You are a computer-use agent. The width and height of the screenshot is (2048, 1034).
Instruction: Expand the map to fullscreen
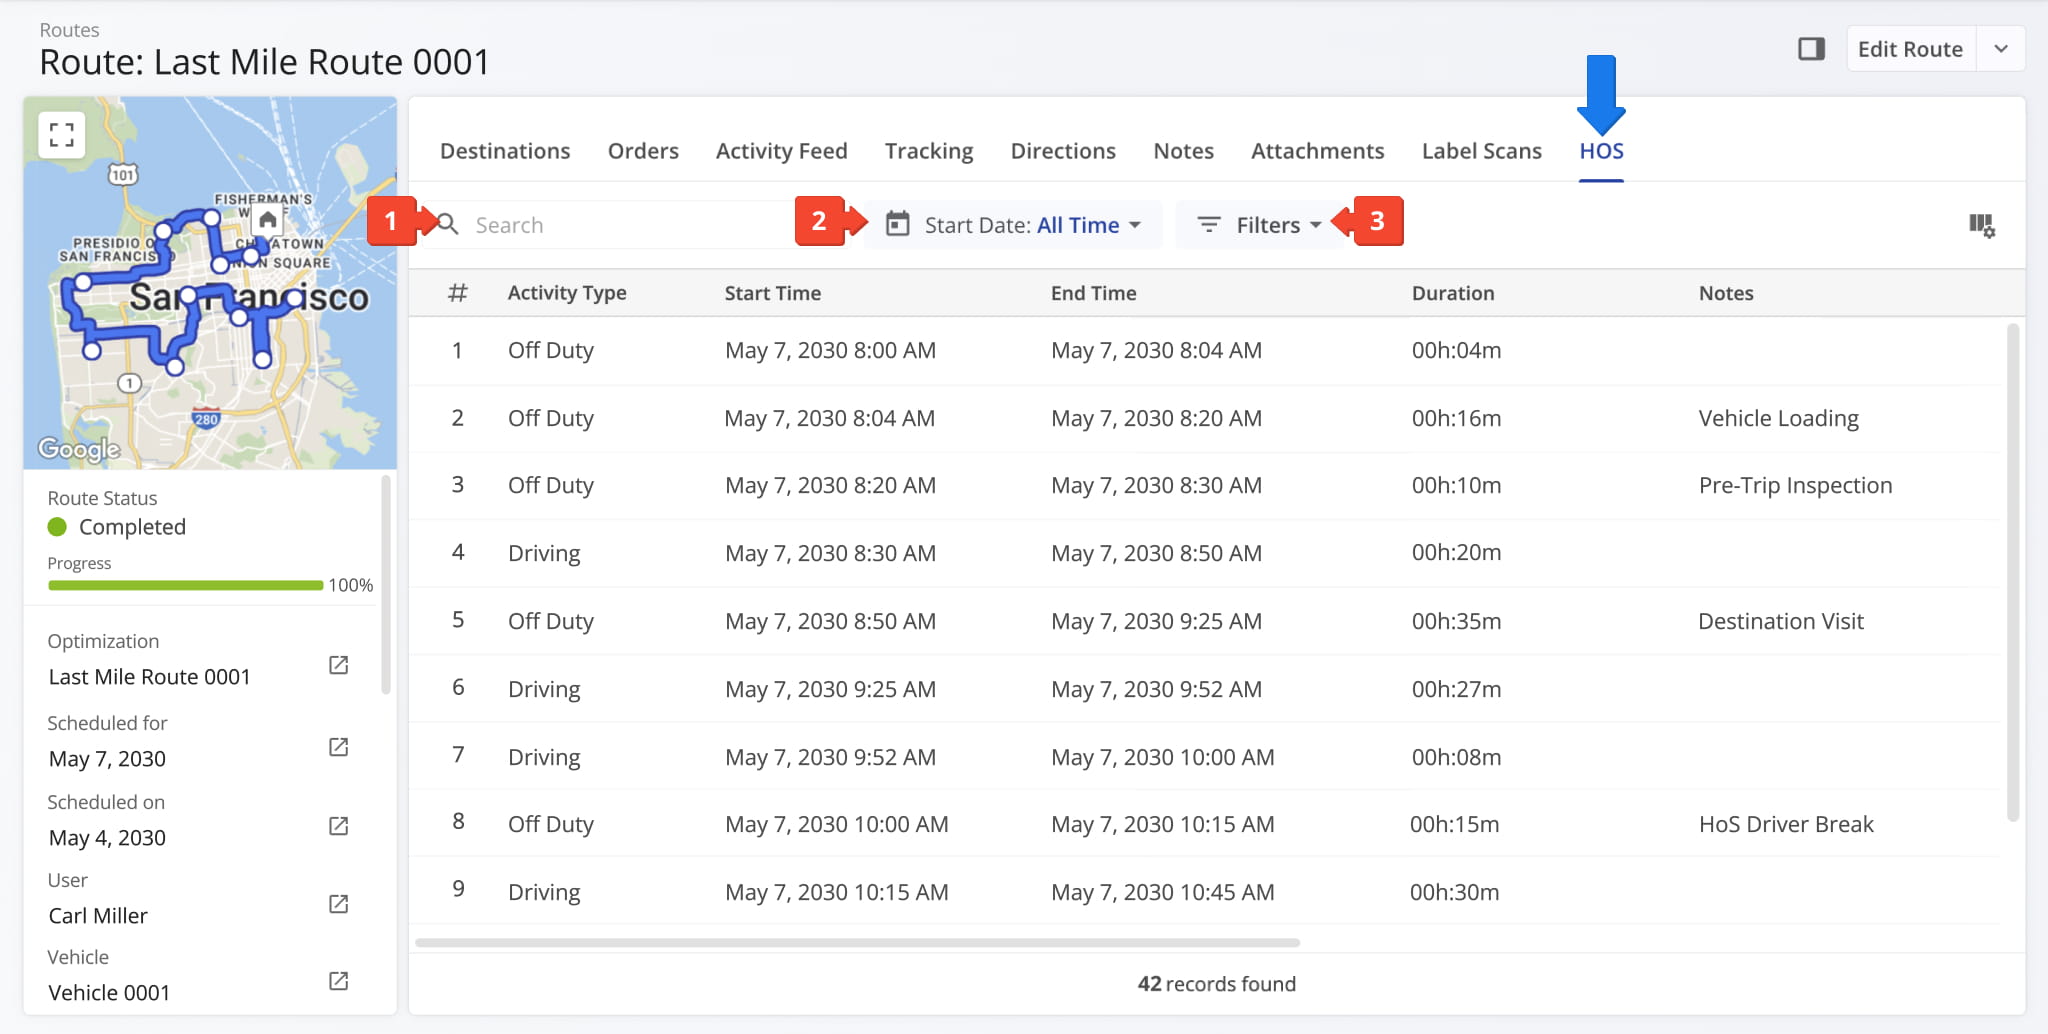61,135
